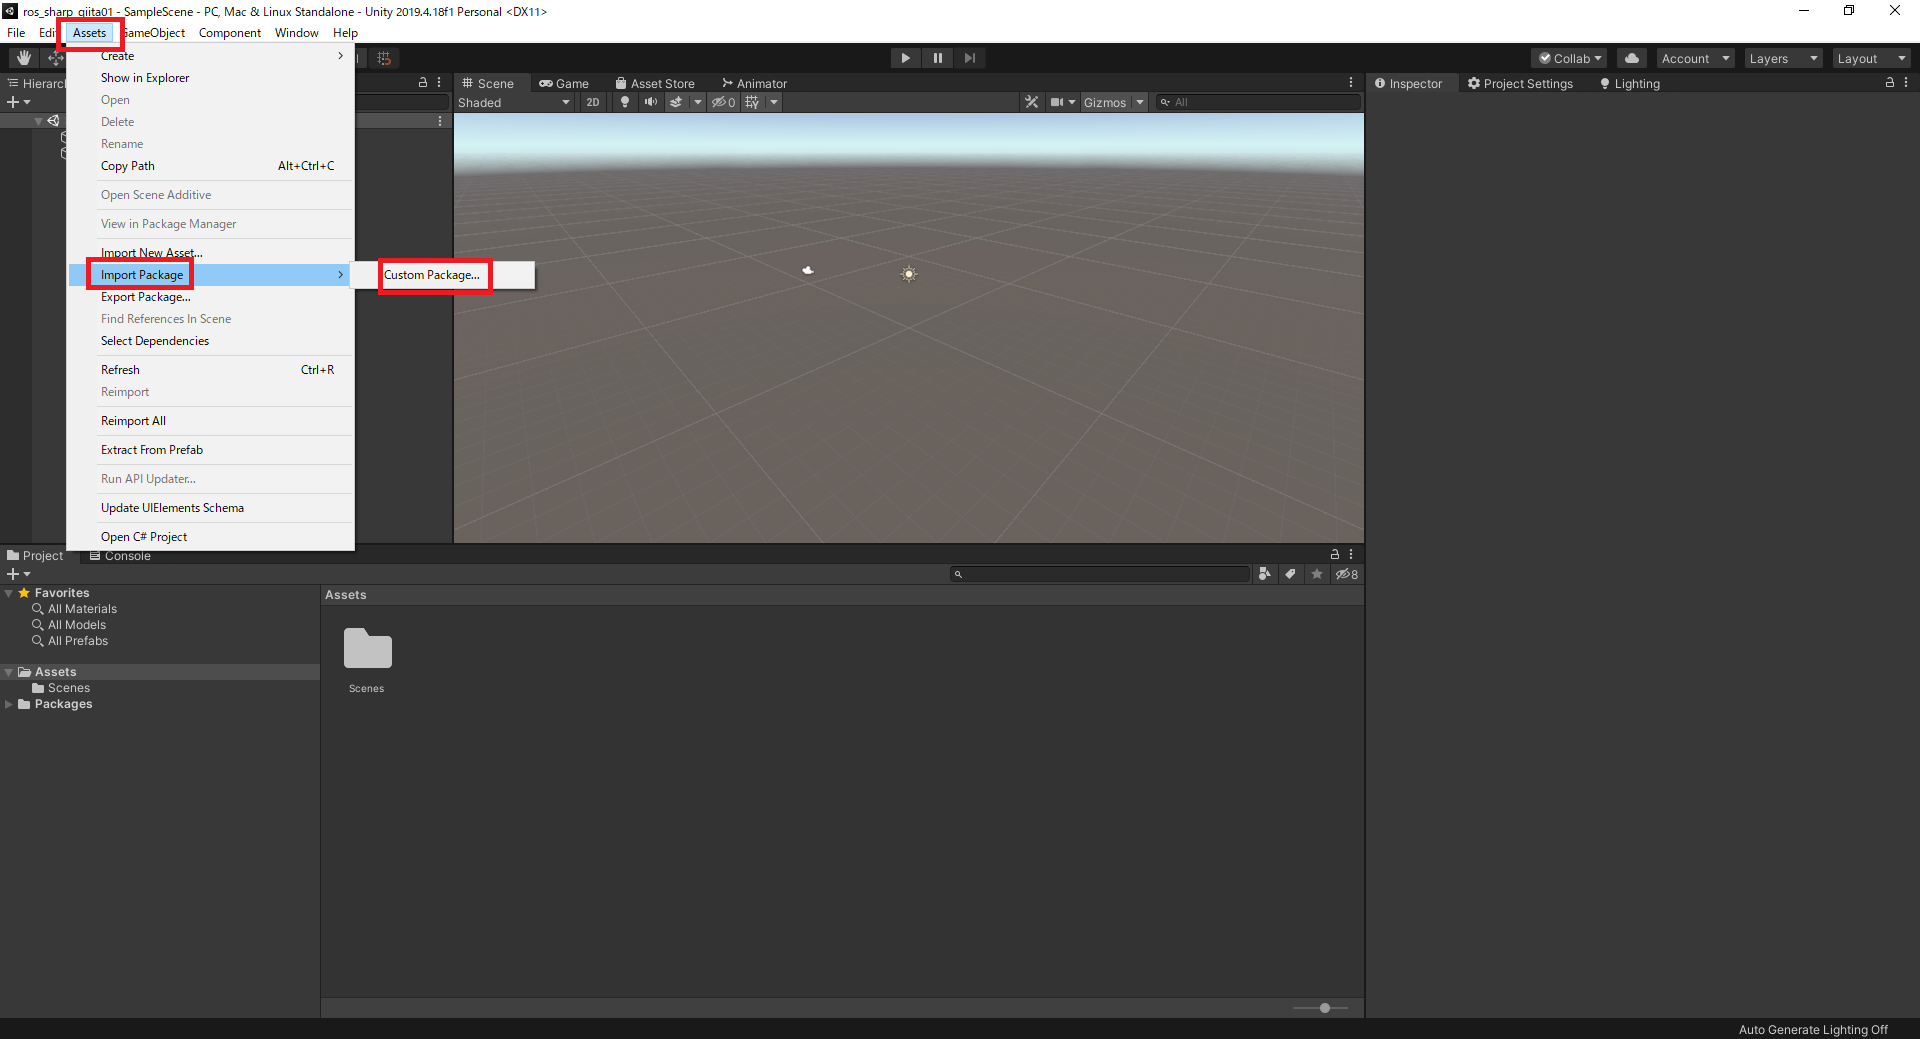Open the camera settings icon in Scene toolbar

(x=1058, y=102)
